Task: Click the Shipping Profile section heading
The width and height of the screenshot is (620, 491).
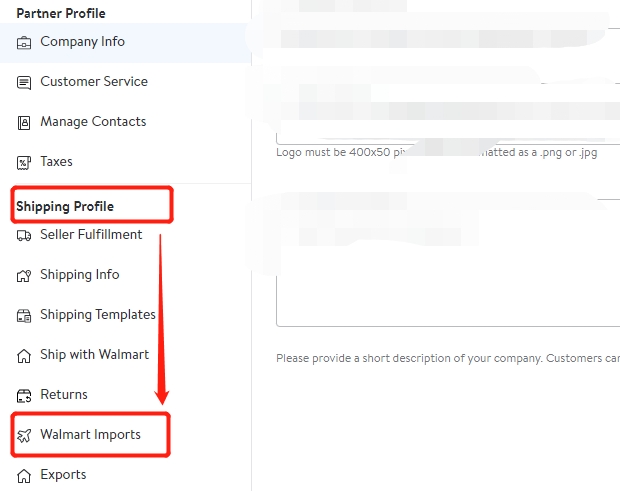Action: point(65,206)
